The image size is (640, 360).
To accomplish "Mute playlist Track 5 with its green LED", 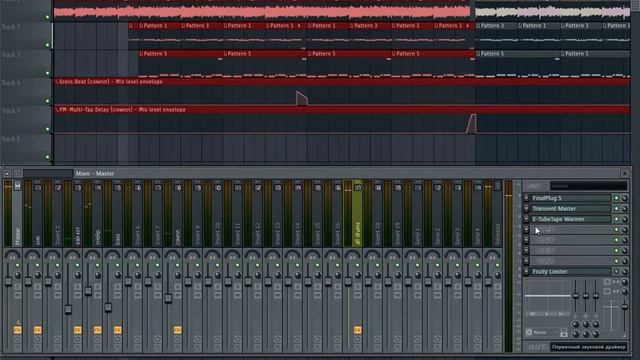I will tap(47, 129).
